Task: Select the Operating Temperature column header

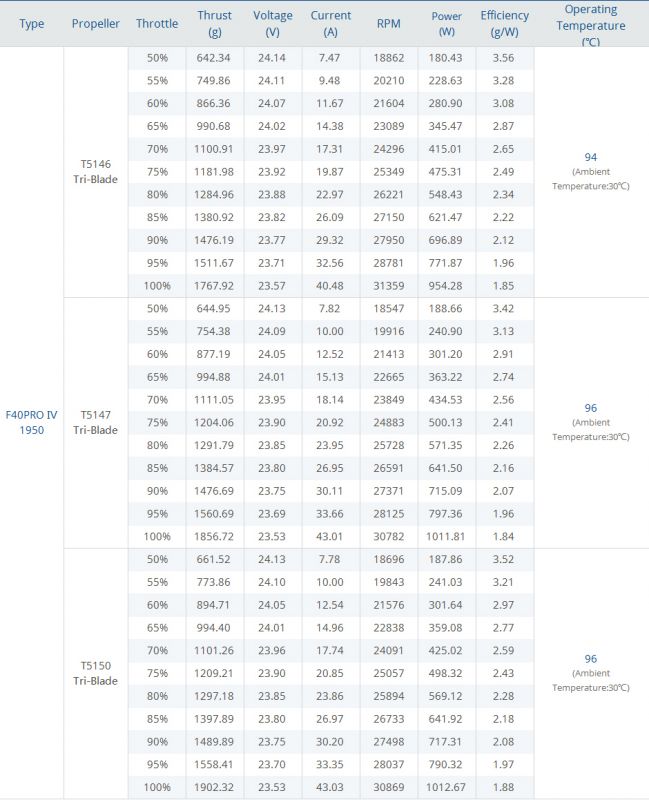Action: [591, 23]
